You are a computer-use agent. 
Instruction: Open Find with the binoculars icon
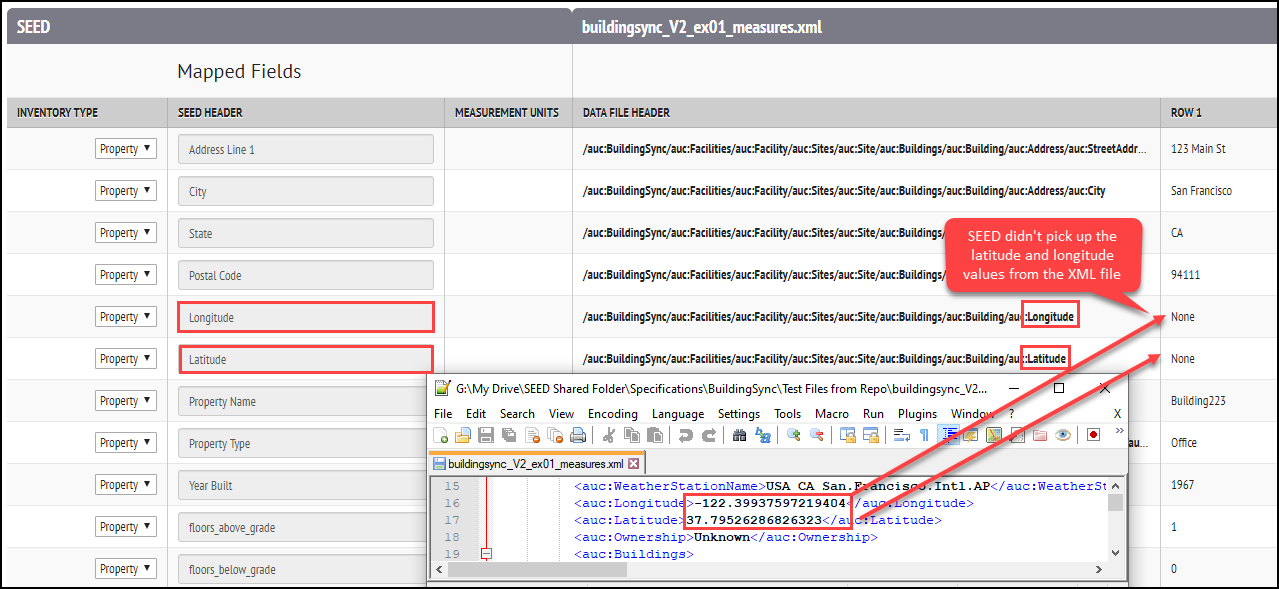(x=740, y=435)
